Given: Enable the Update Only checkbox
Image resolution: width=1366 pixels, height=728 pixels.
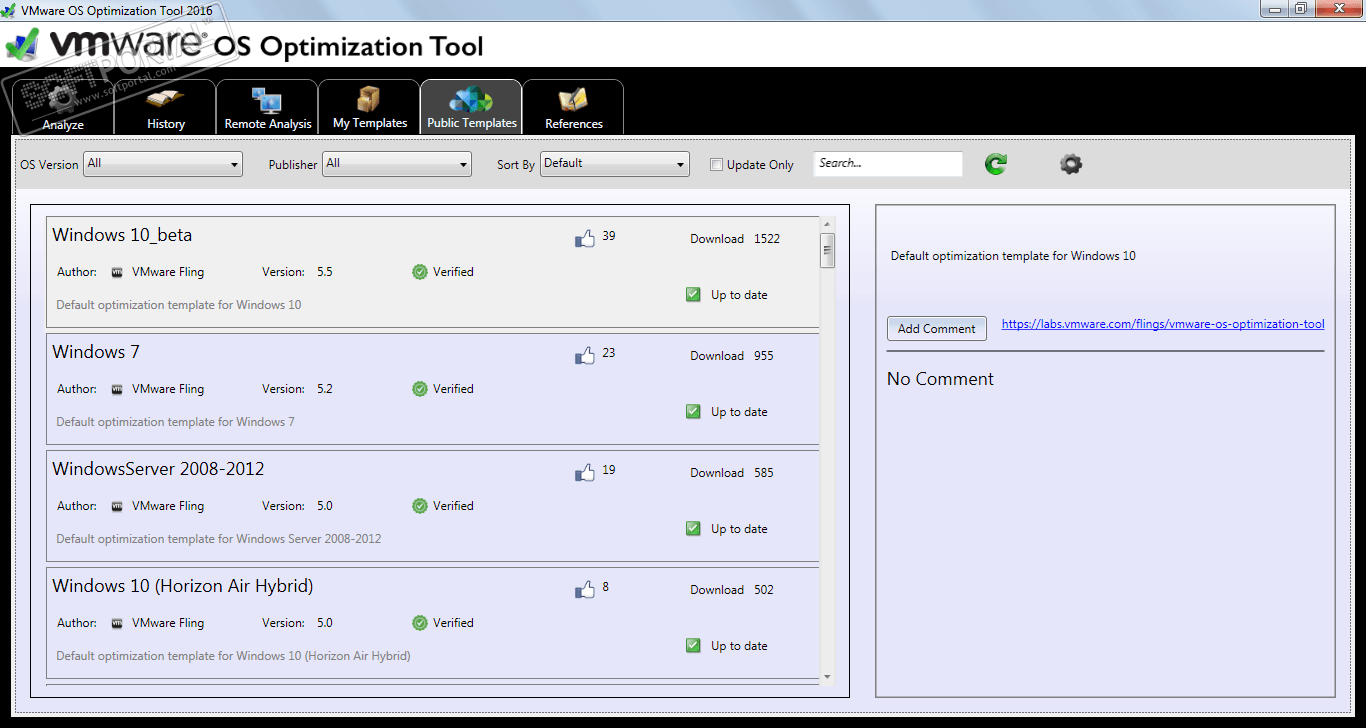Looking at the screenshot, I should [716, 165].
